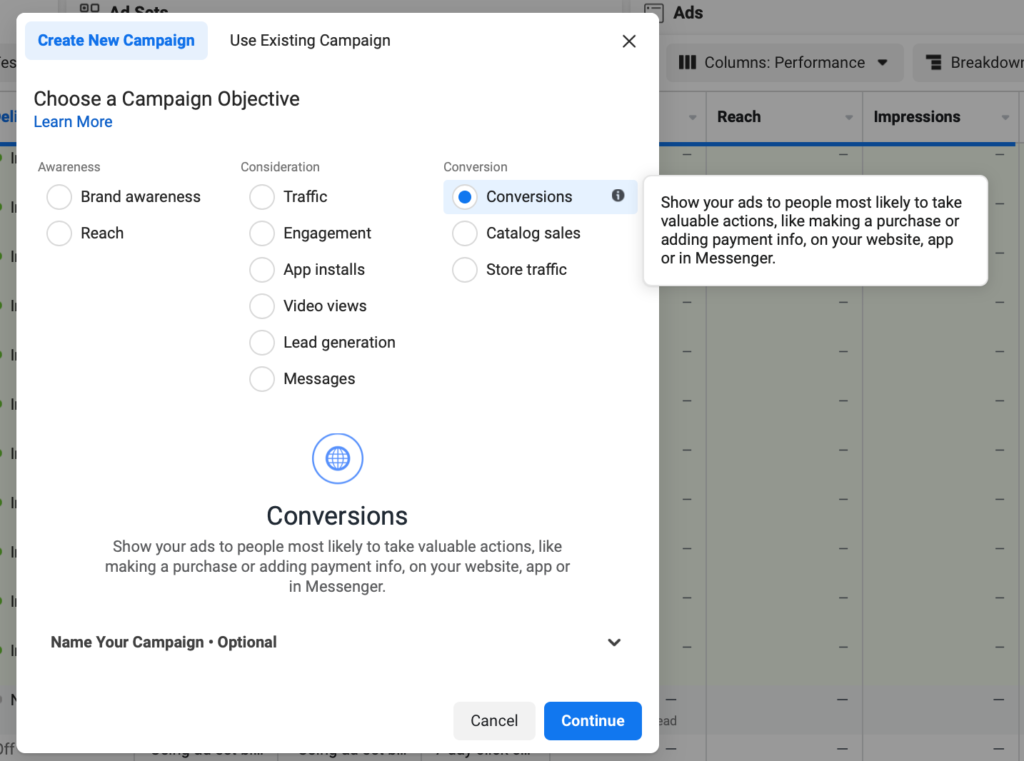Click the blue Impressions sorting indicator bar
The height and width of the screenshot is (761, 1024).
pyautogui.click(x=940, y=144)
